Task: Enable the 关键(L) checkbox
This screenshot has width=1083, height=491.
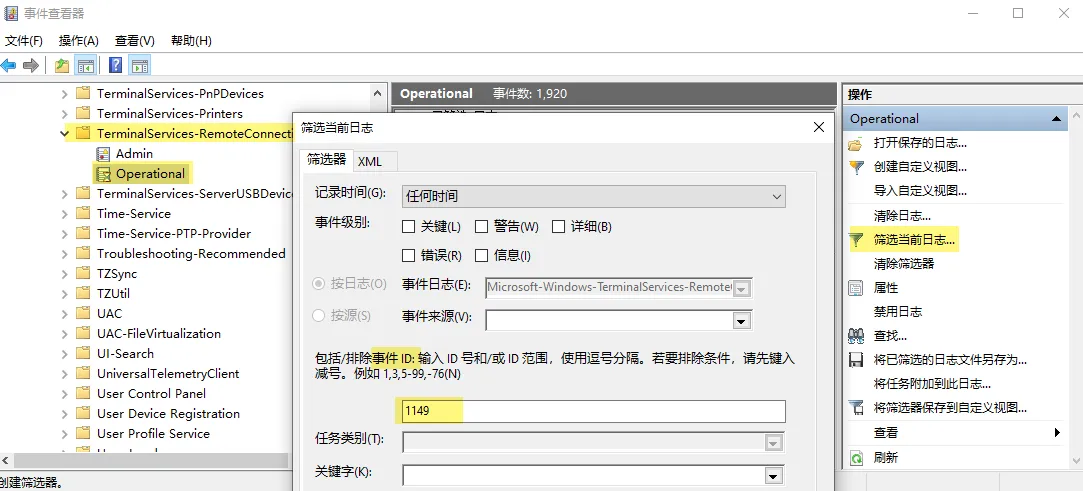Action: pos(409,227)
